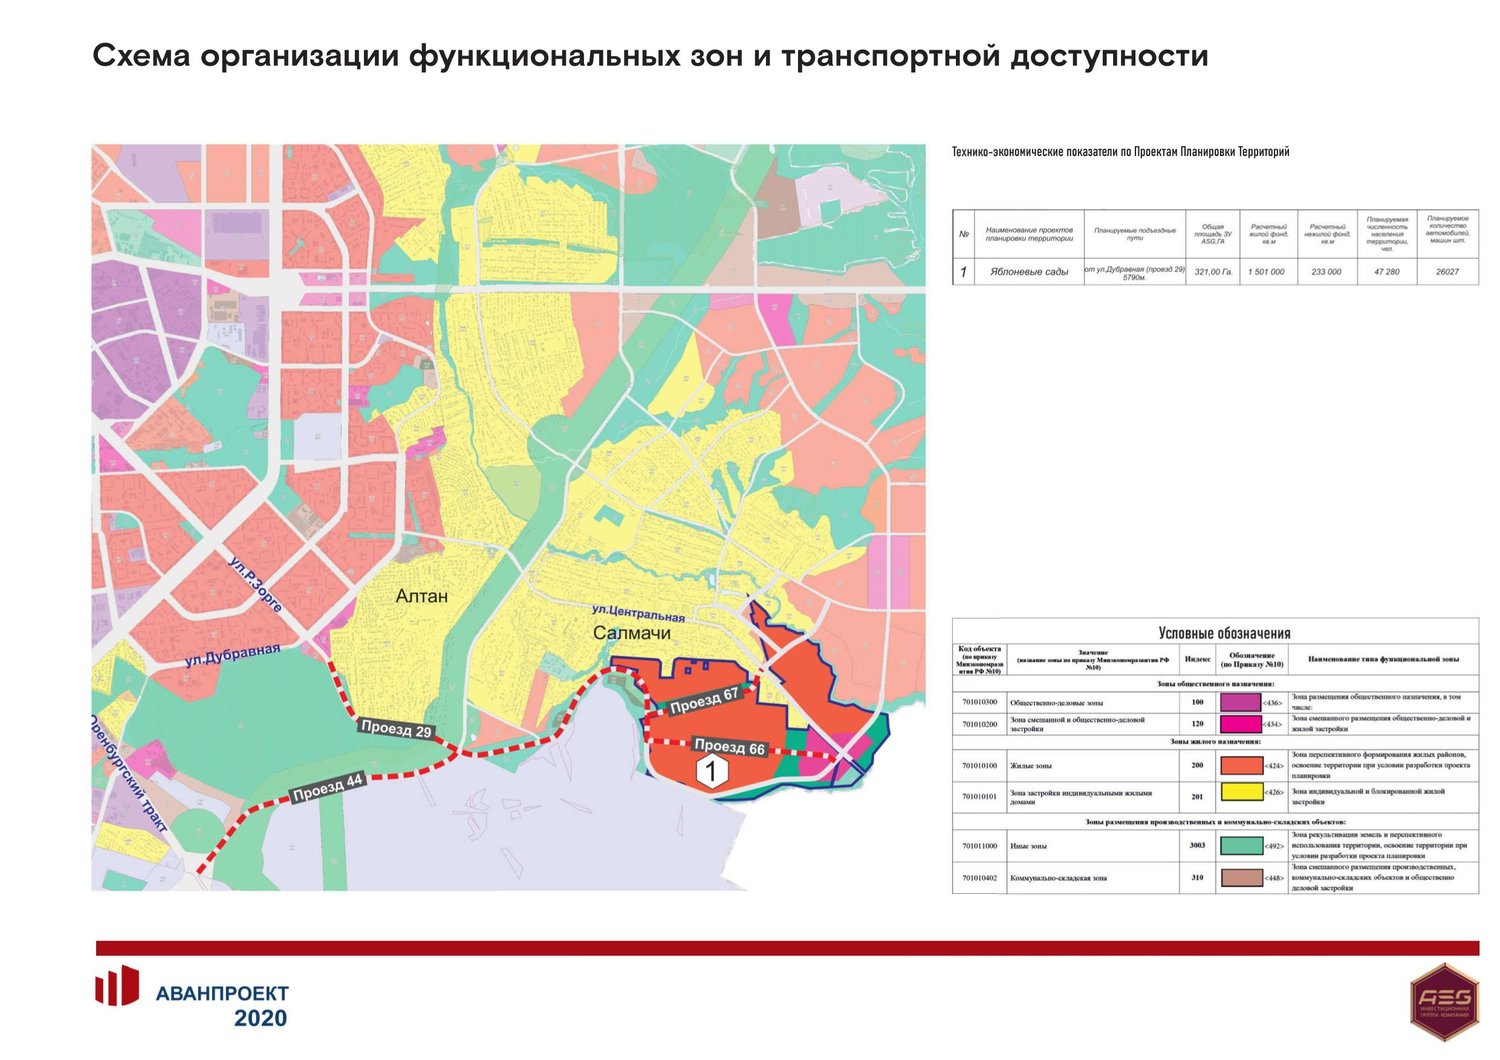Click the АВАНПРОЕКТ 2020 footer text
This screenshot has height=1060, width=1500.
222,1006
